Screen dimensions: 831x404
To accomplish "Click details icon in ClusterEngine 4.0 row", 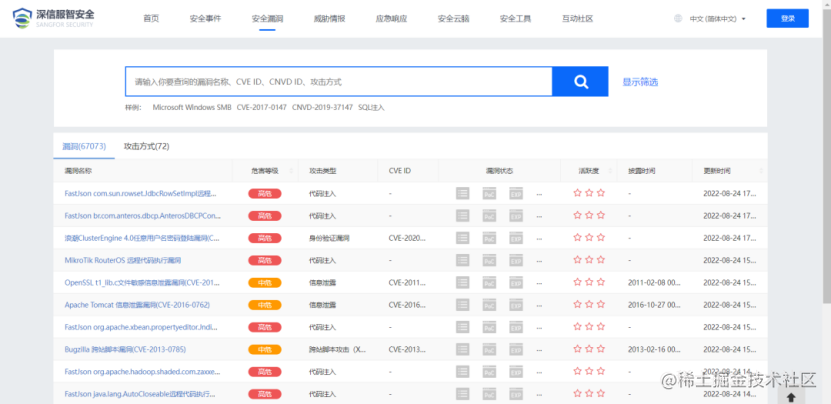I will [463, 238].
